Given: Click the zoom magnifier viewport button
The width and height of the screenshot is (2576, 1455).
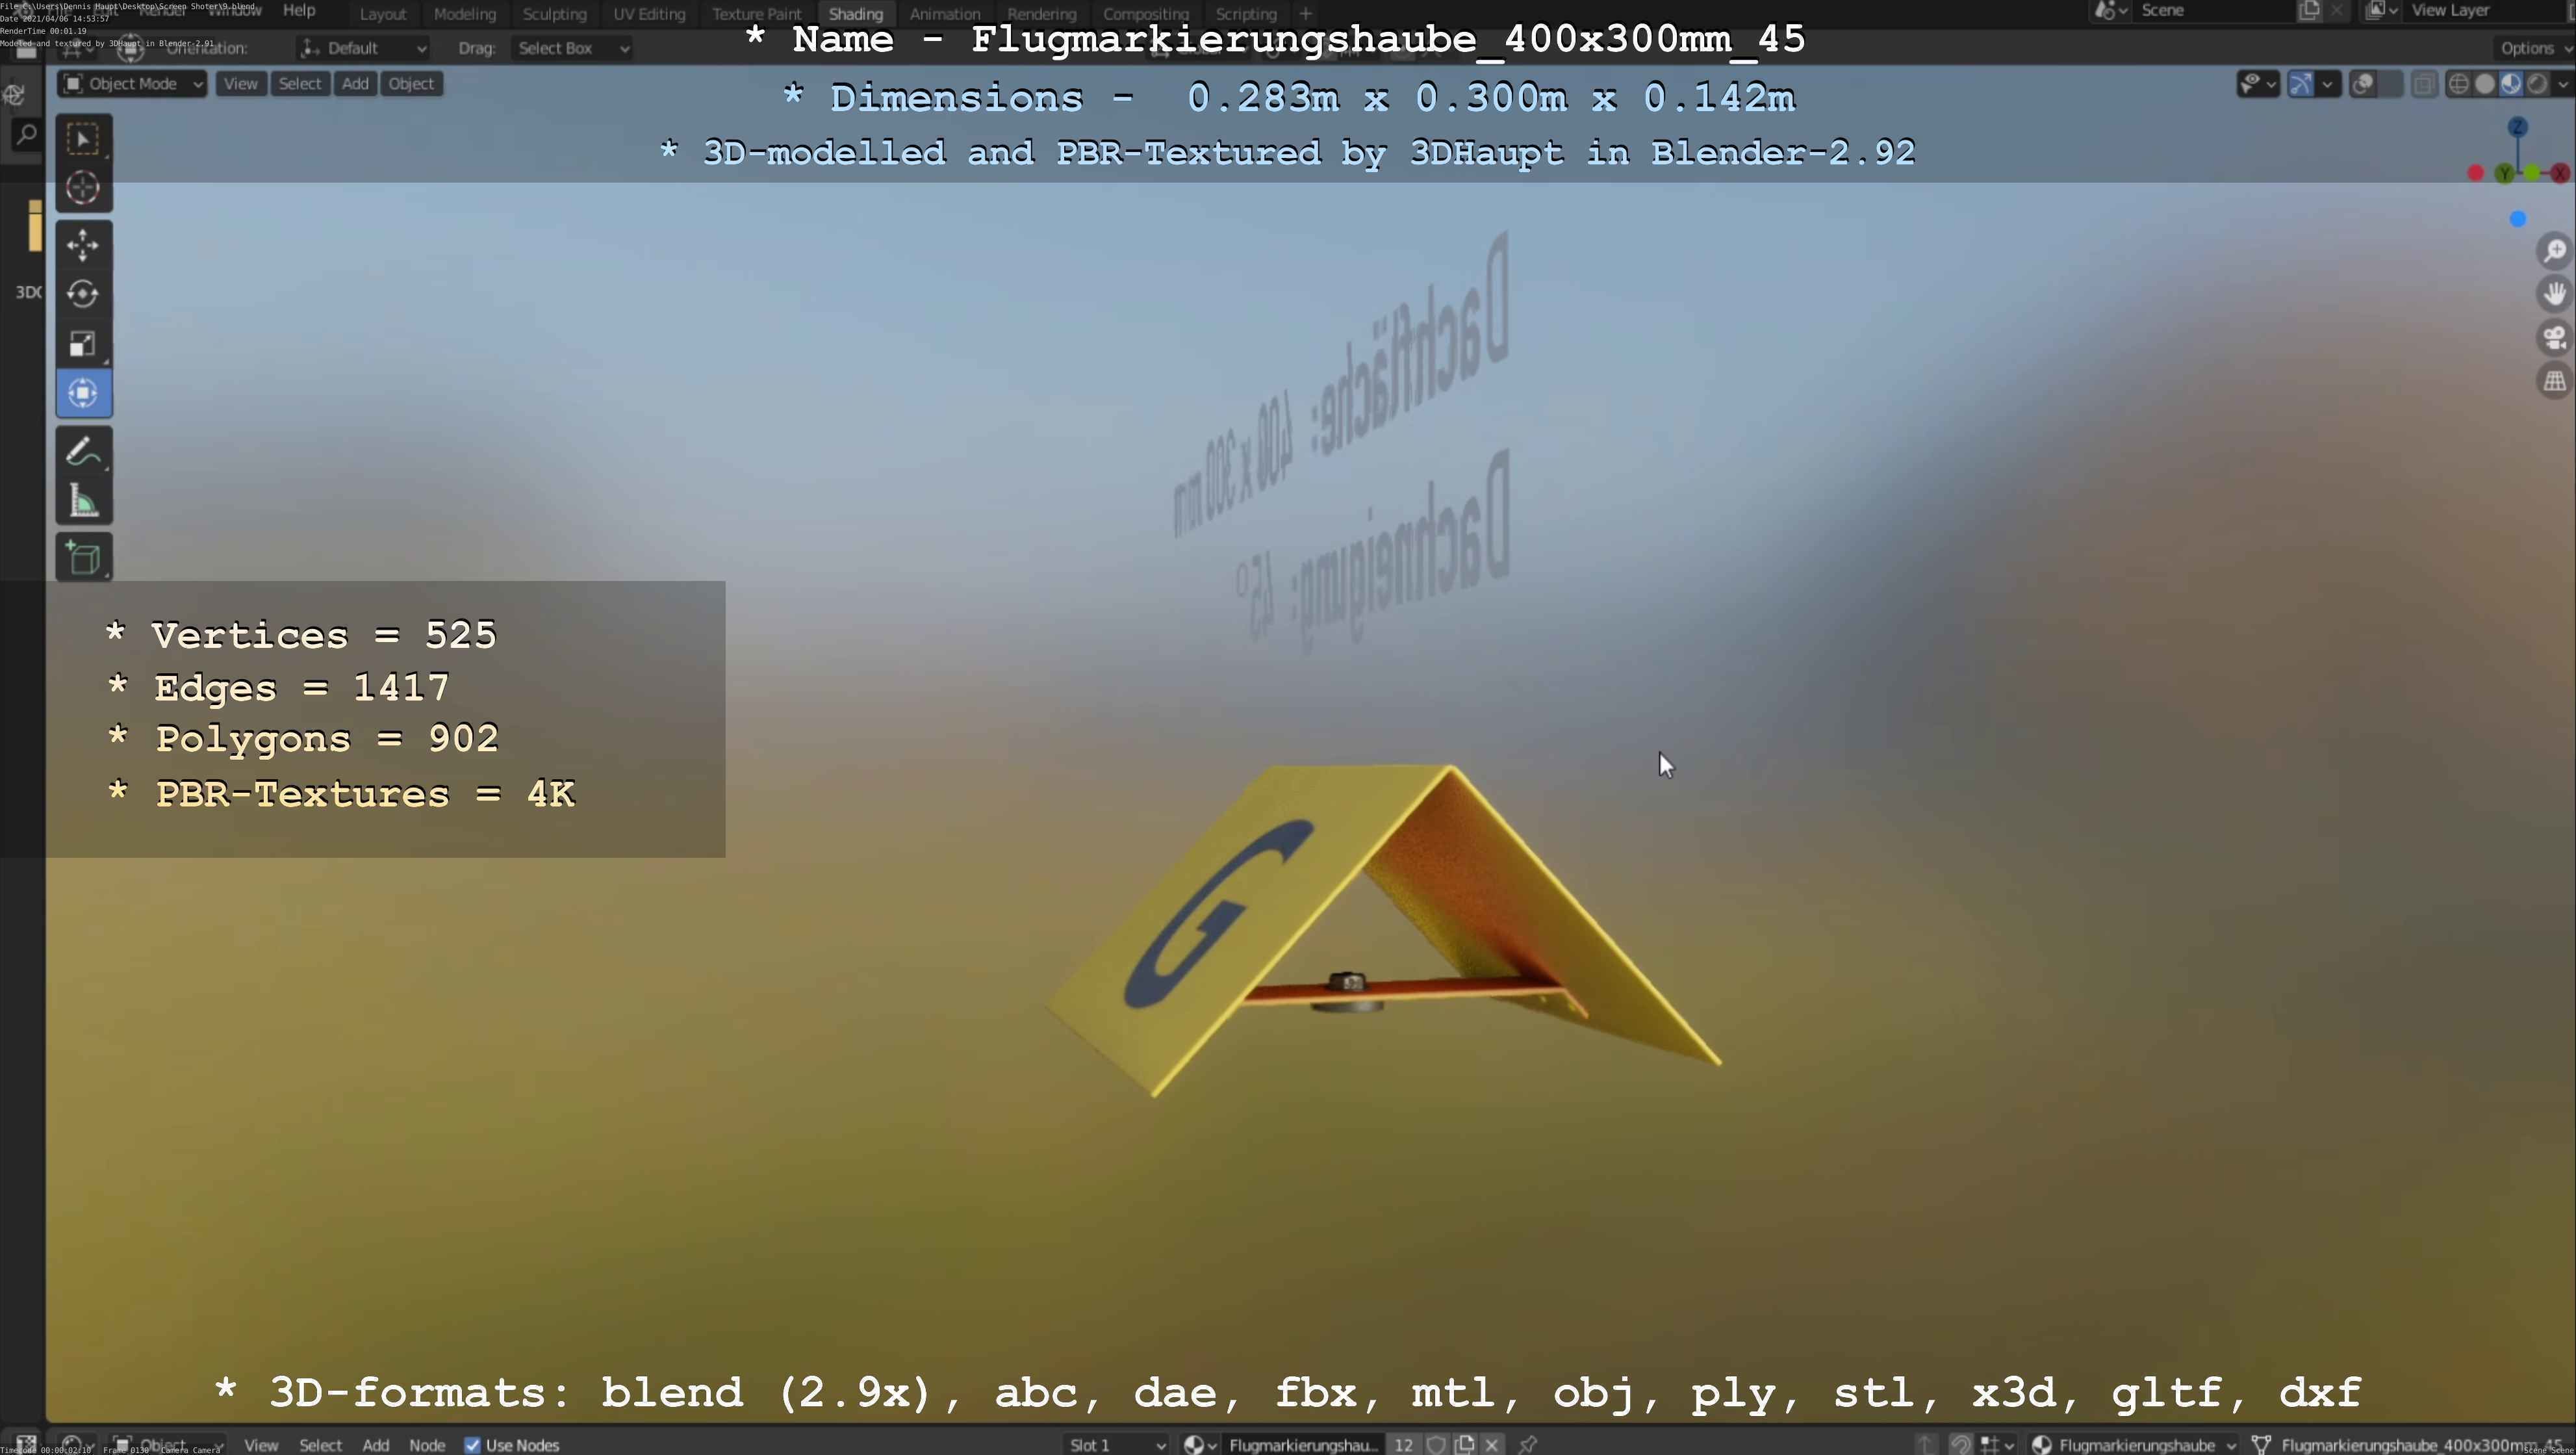Looking at the screenshot, I should pyautogui.click(x=2555, y=250).
